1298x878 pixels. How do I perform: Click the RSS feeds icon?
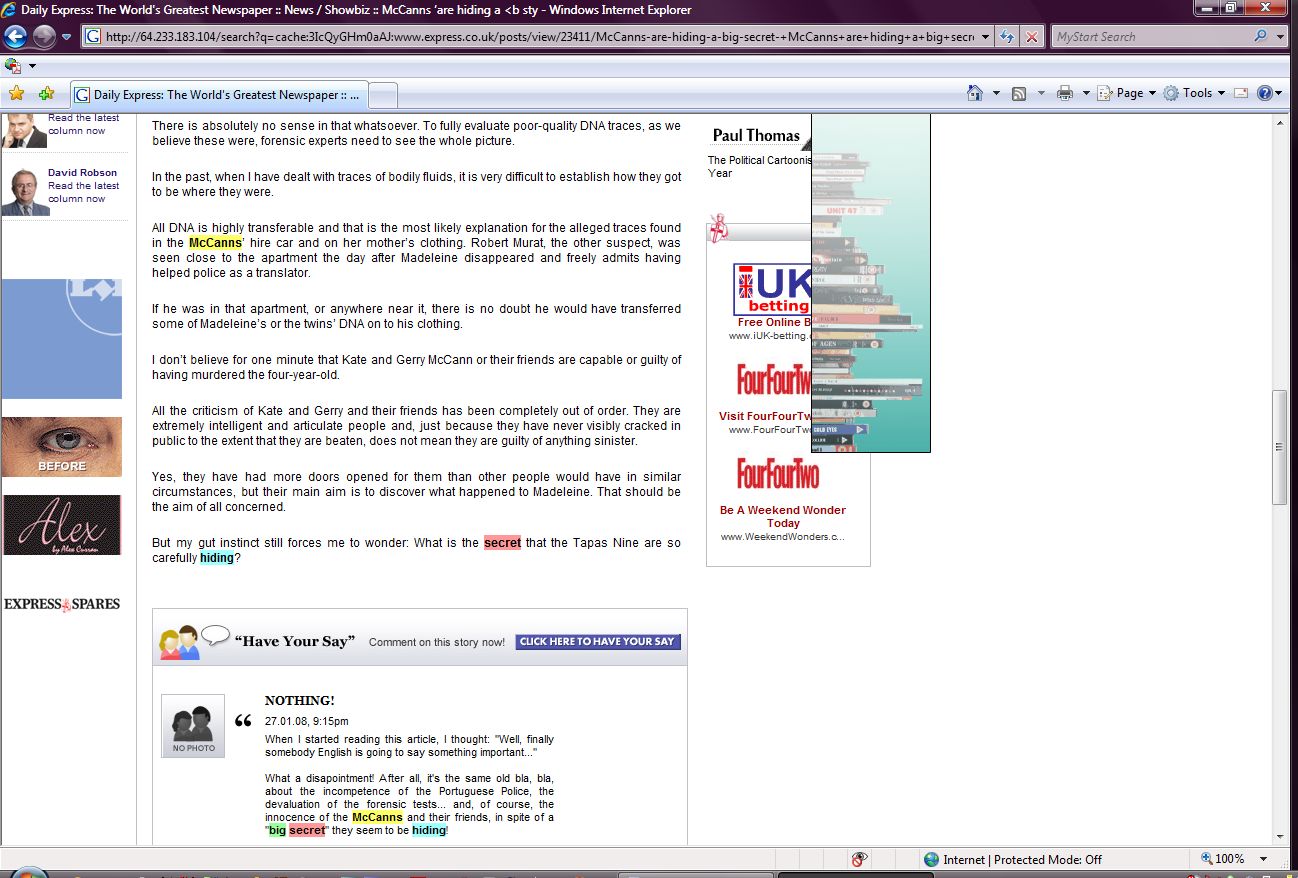click(x=1019, y=93)
